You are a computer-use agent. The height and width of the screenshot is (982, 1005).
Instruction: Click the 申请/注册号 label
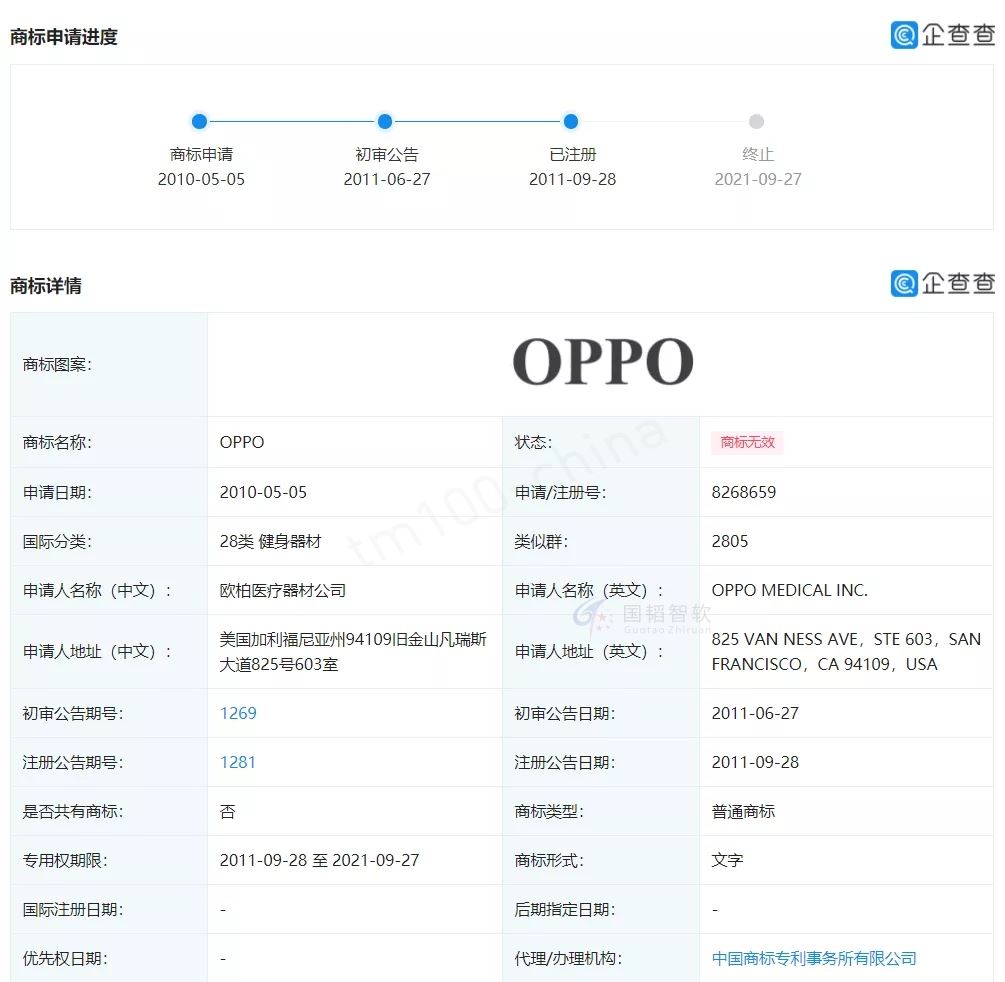click(x=560, y=492)
